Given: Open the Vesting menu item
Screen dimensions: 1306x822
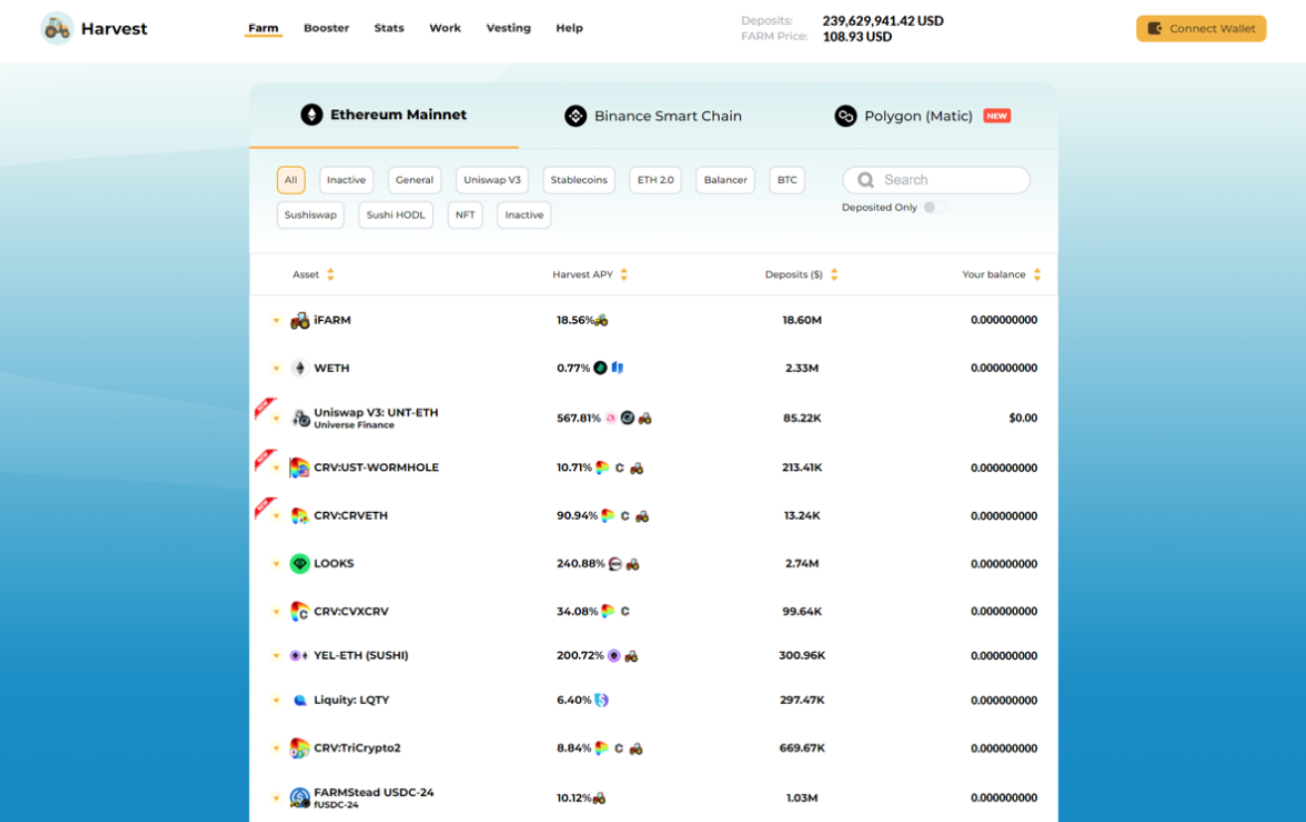Looking at the screenshot, I should 508,28.
